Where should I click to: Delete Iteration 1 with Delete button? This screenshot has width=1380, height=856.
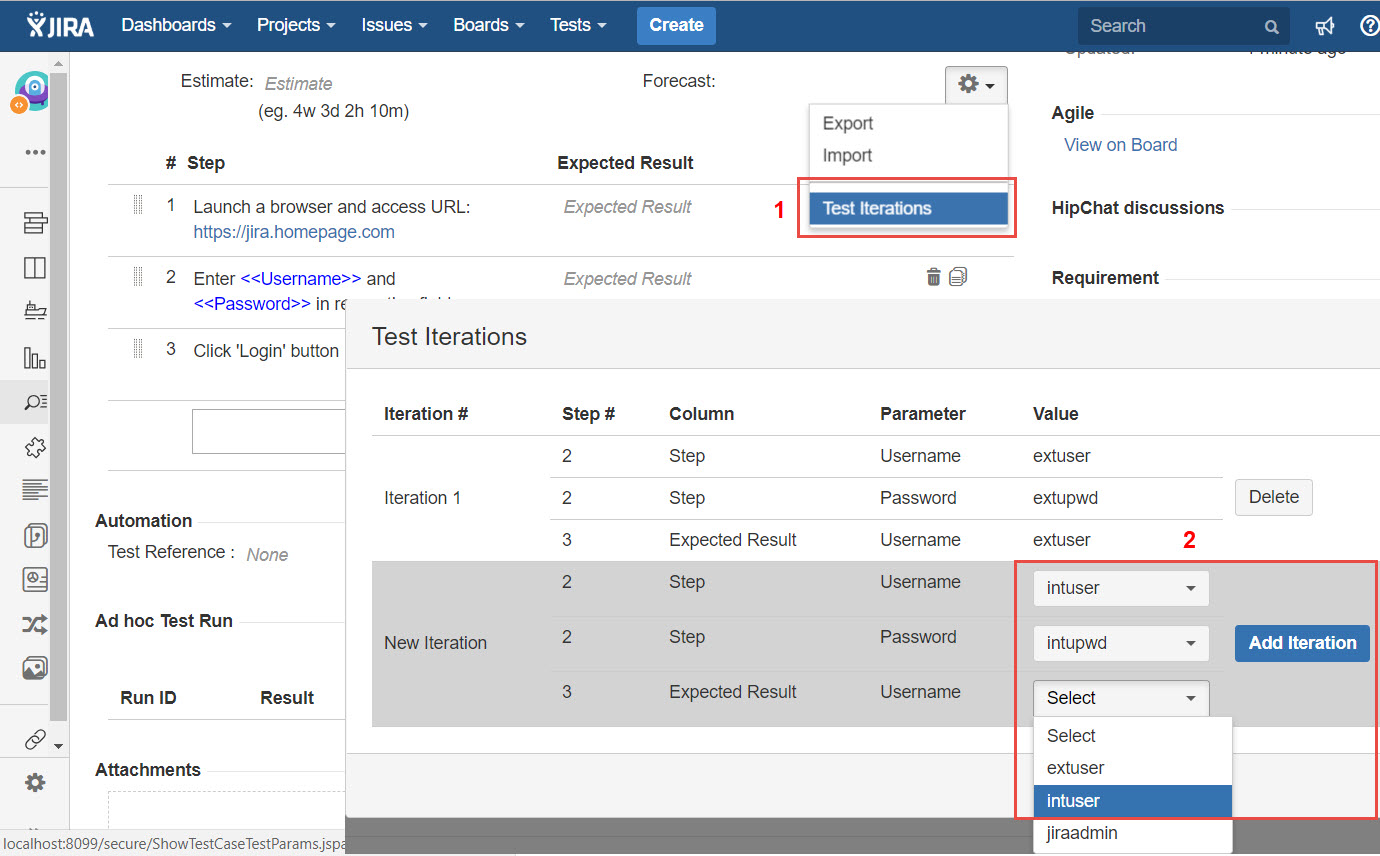pyautogui.click(x=1273, y=497)
